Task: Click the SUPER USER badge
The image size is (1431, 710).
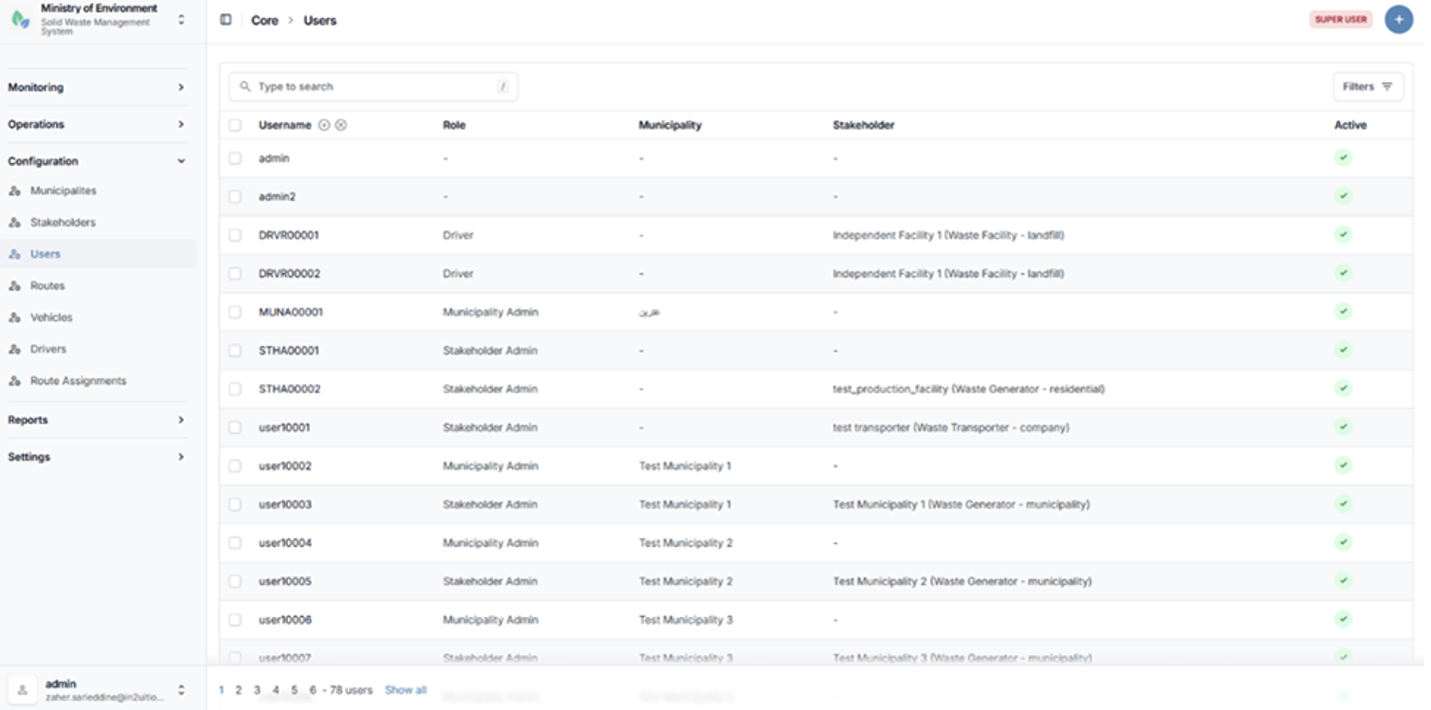Action: 1341,20
